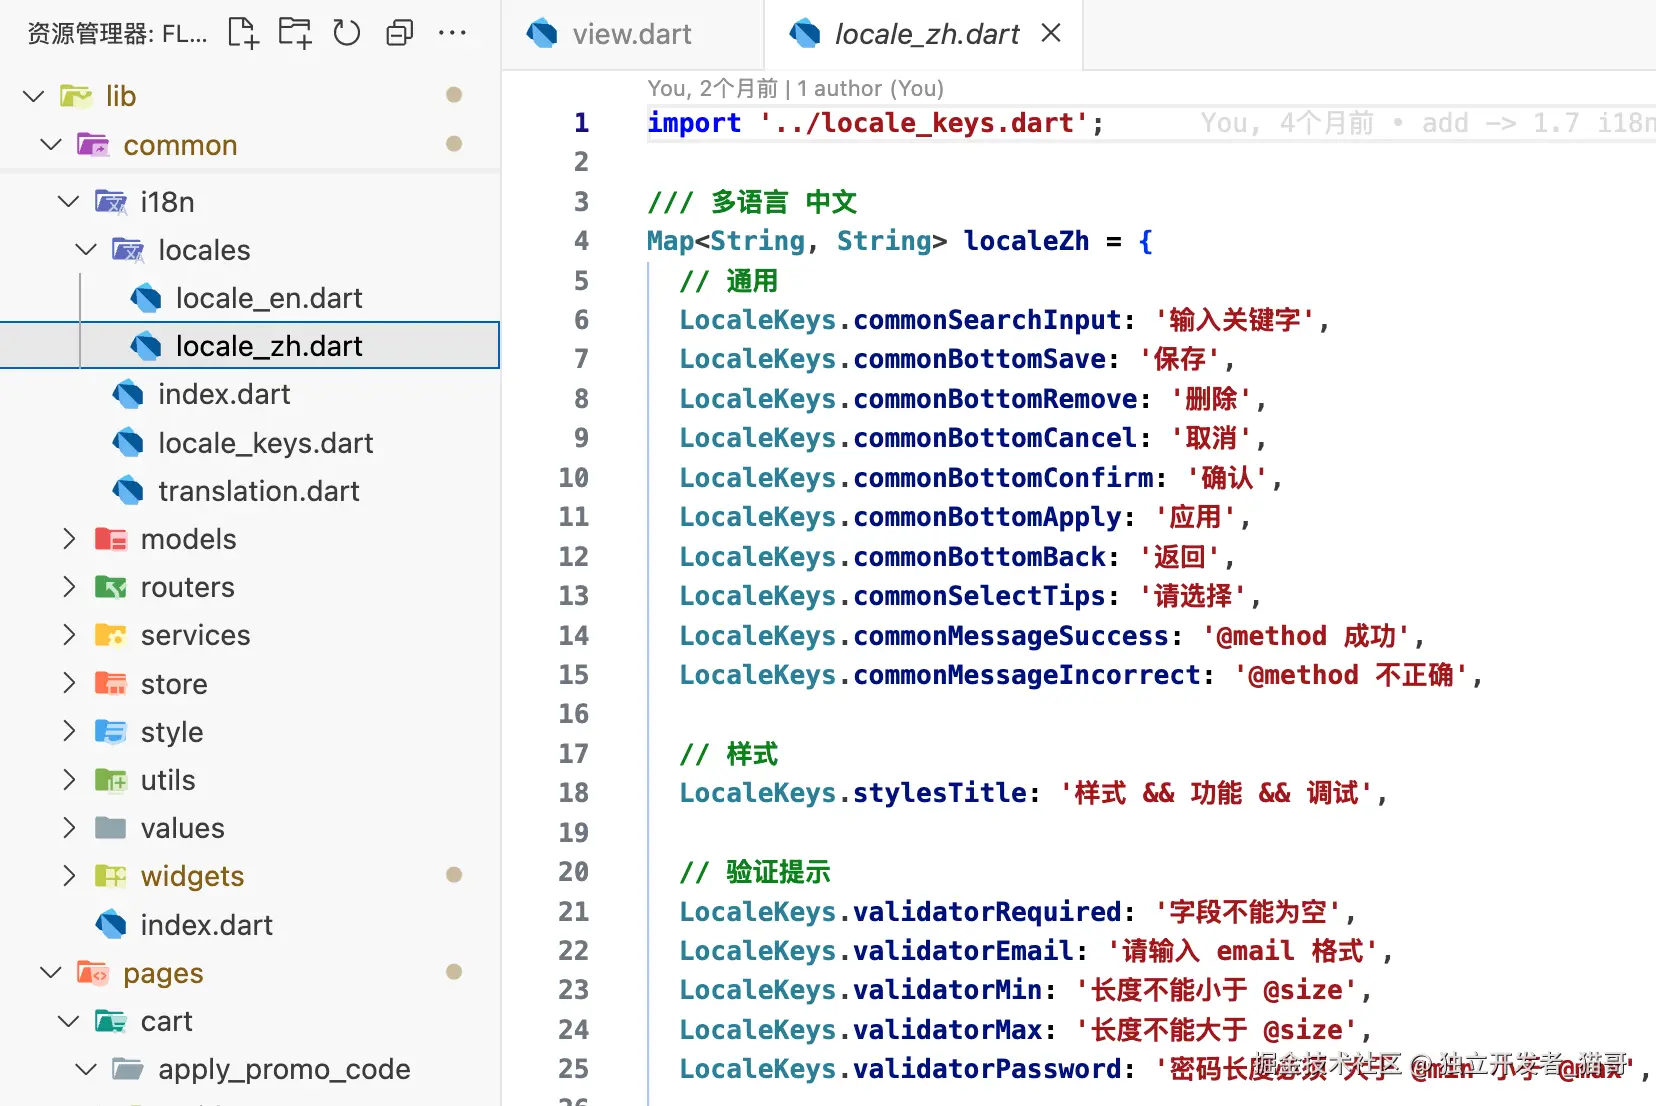The width and height of the screenshot is (1656, 1106).
Task: Click the Dart icon of locale_en.dart
Action: 146,298
